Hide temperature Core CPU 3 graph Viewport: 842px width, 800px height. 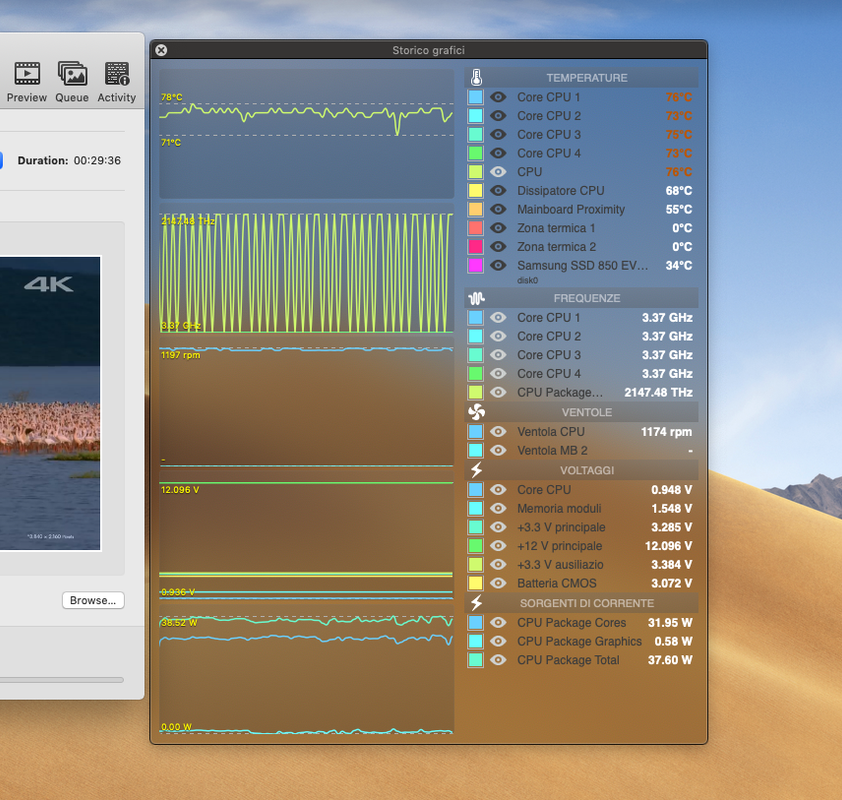pos(498,134)
